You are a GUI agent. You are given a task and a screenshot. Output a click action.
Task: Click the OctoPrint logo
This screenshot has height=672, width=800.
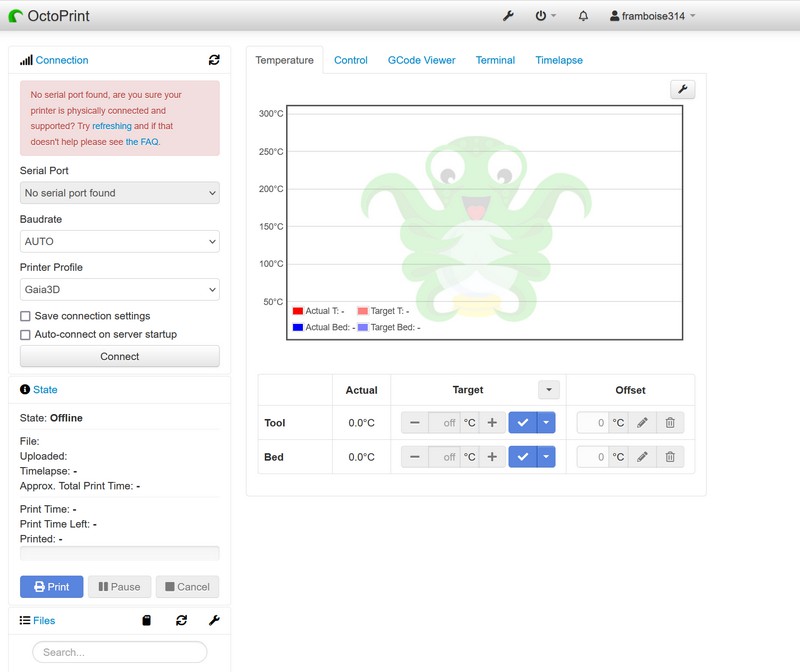point(49,16)
